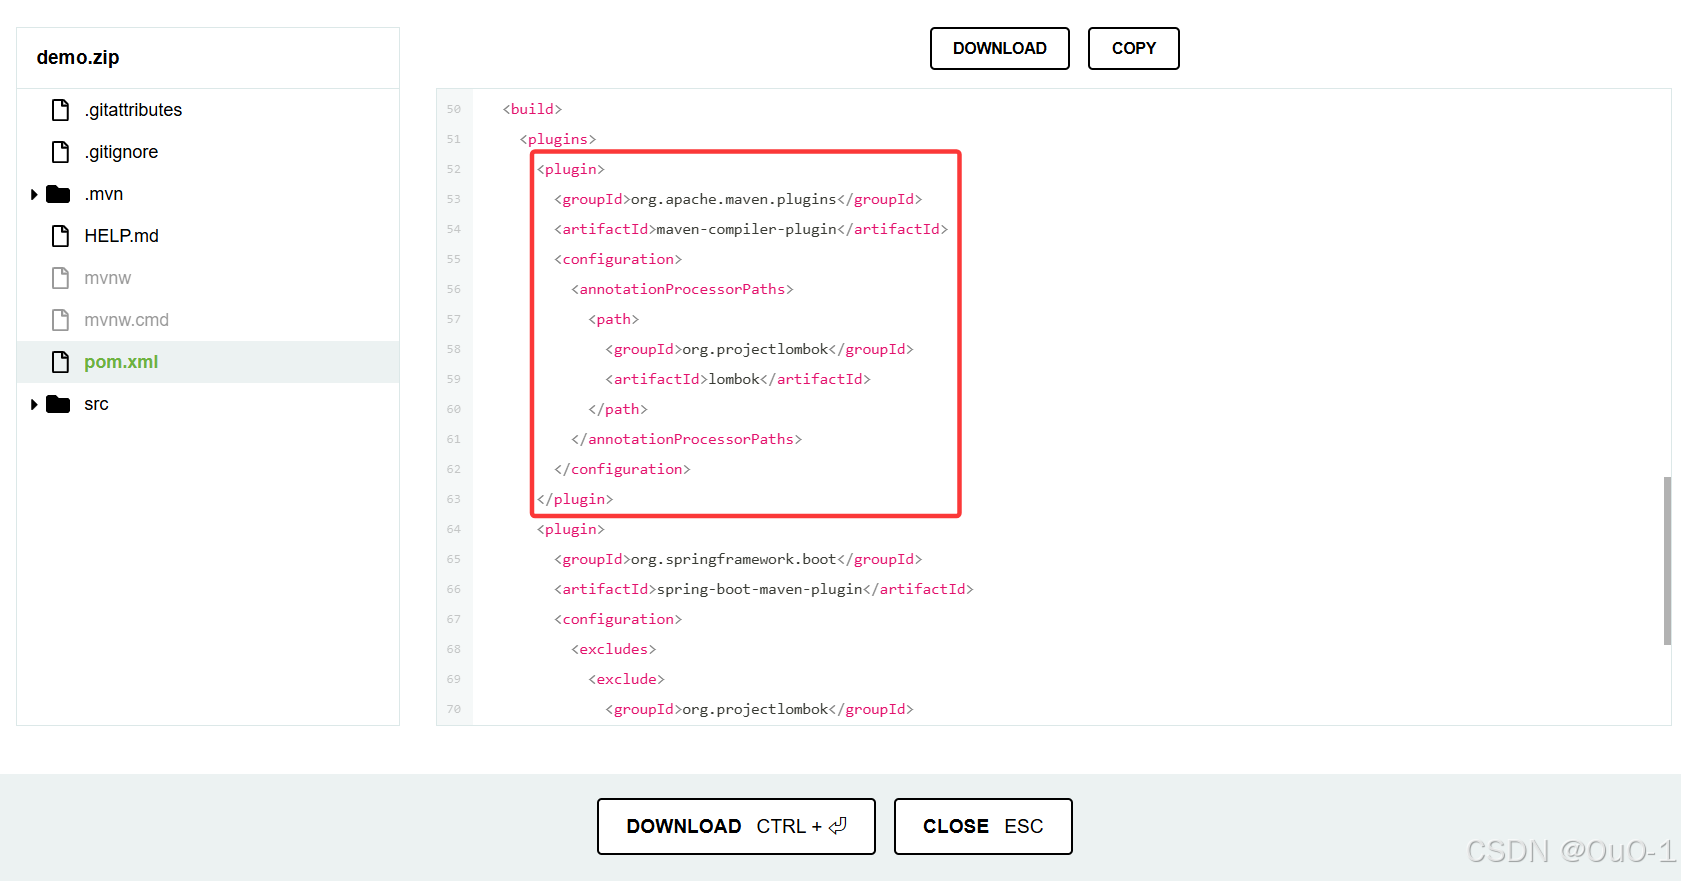Screen dimensions: 1681x881
Task: Click the bottom DOWNLOAD CTRL+Enter button
Action: coord(736,826)
